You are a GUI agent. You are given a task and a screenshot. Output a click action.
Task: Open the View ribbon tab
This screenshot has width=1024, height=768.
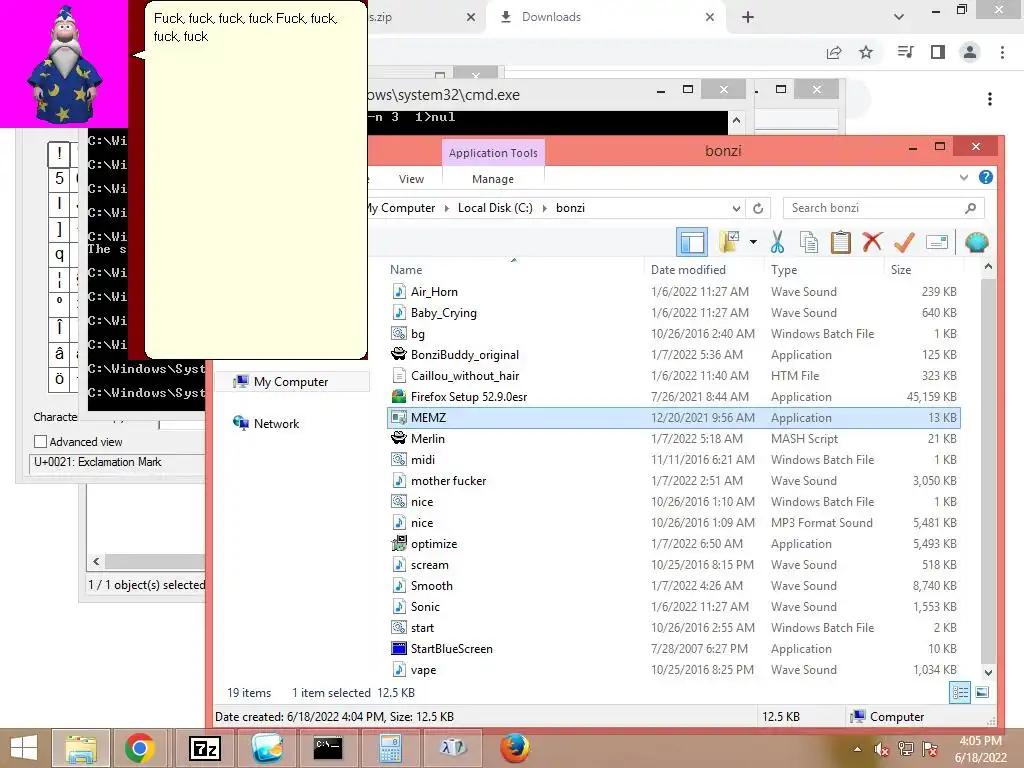(x=411, y=179)
